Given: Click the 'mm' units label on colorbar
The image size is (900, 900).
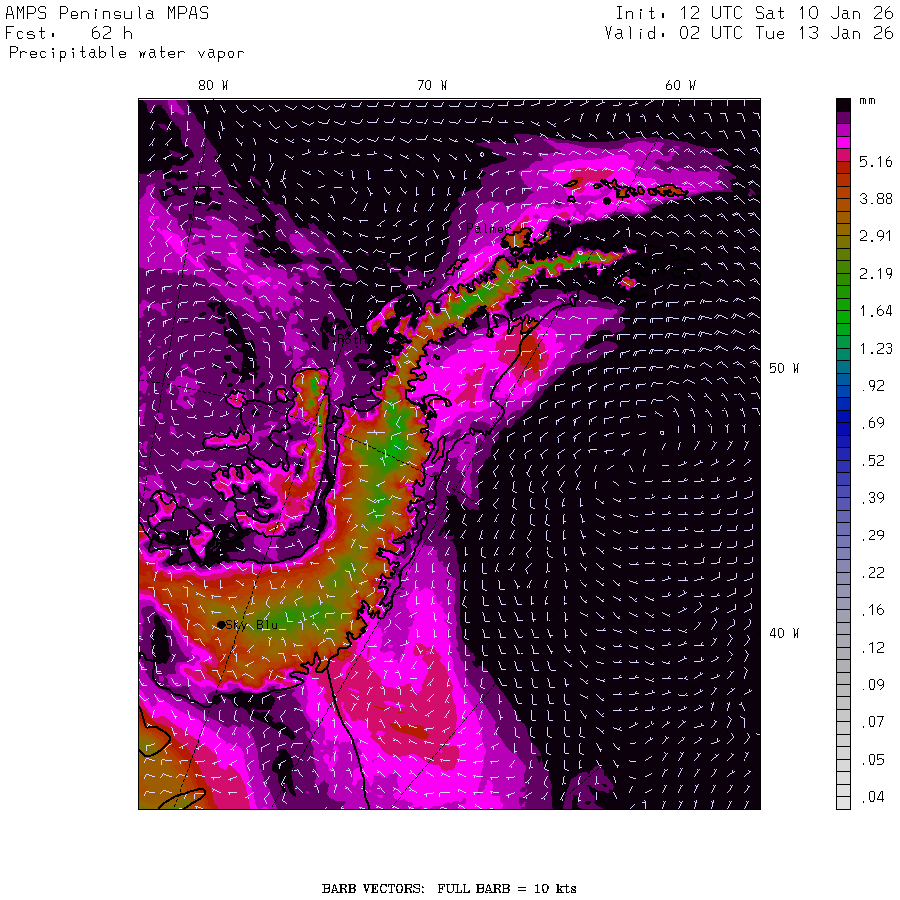Looking at the screenshot, I should tap(867, 101).
